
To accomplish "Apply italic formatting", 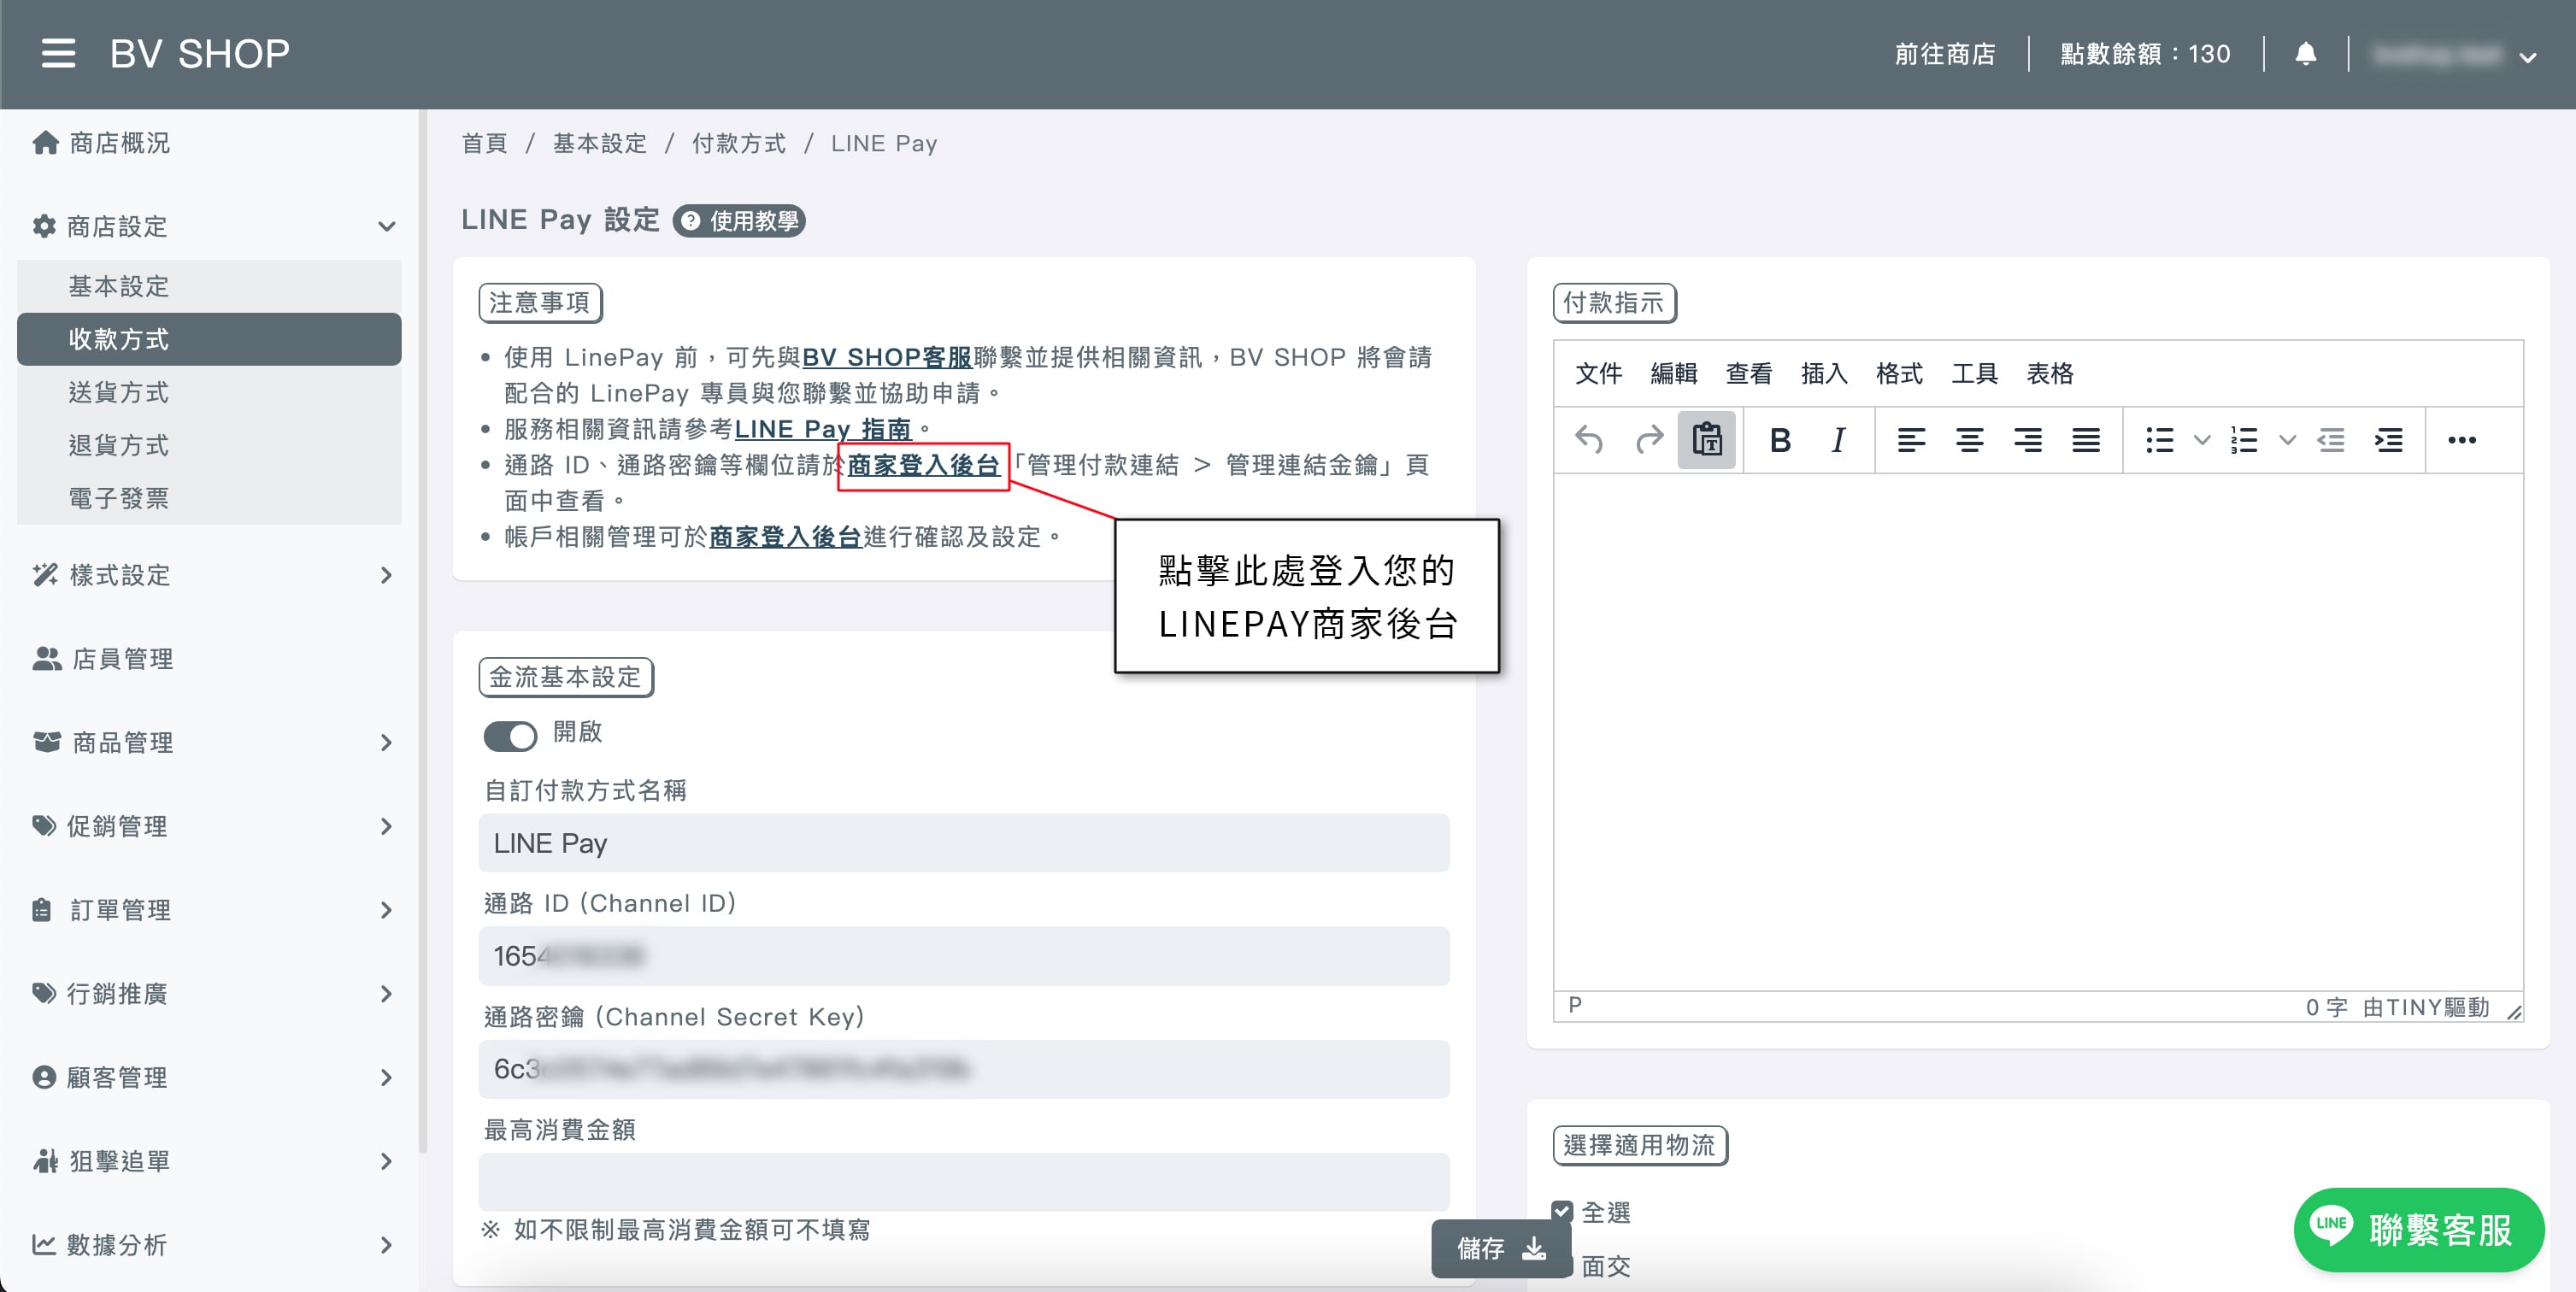I will (1838, 439).
